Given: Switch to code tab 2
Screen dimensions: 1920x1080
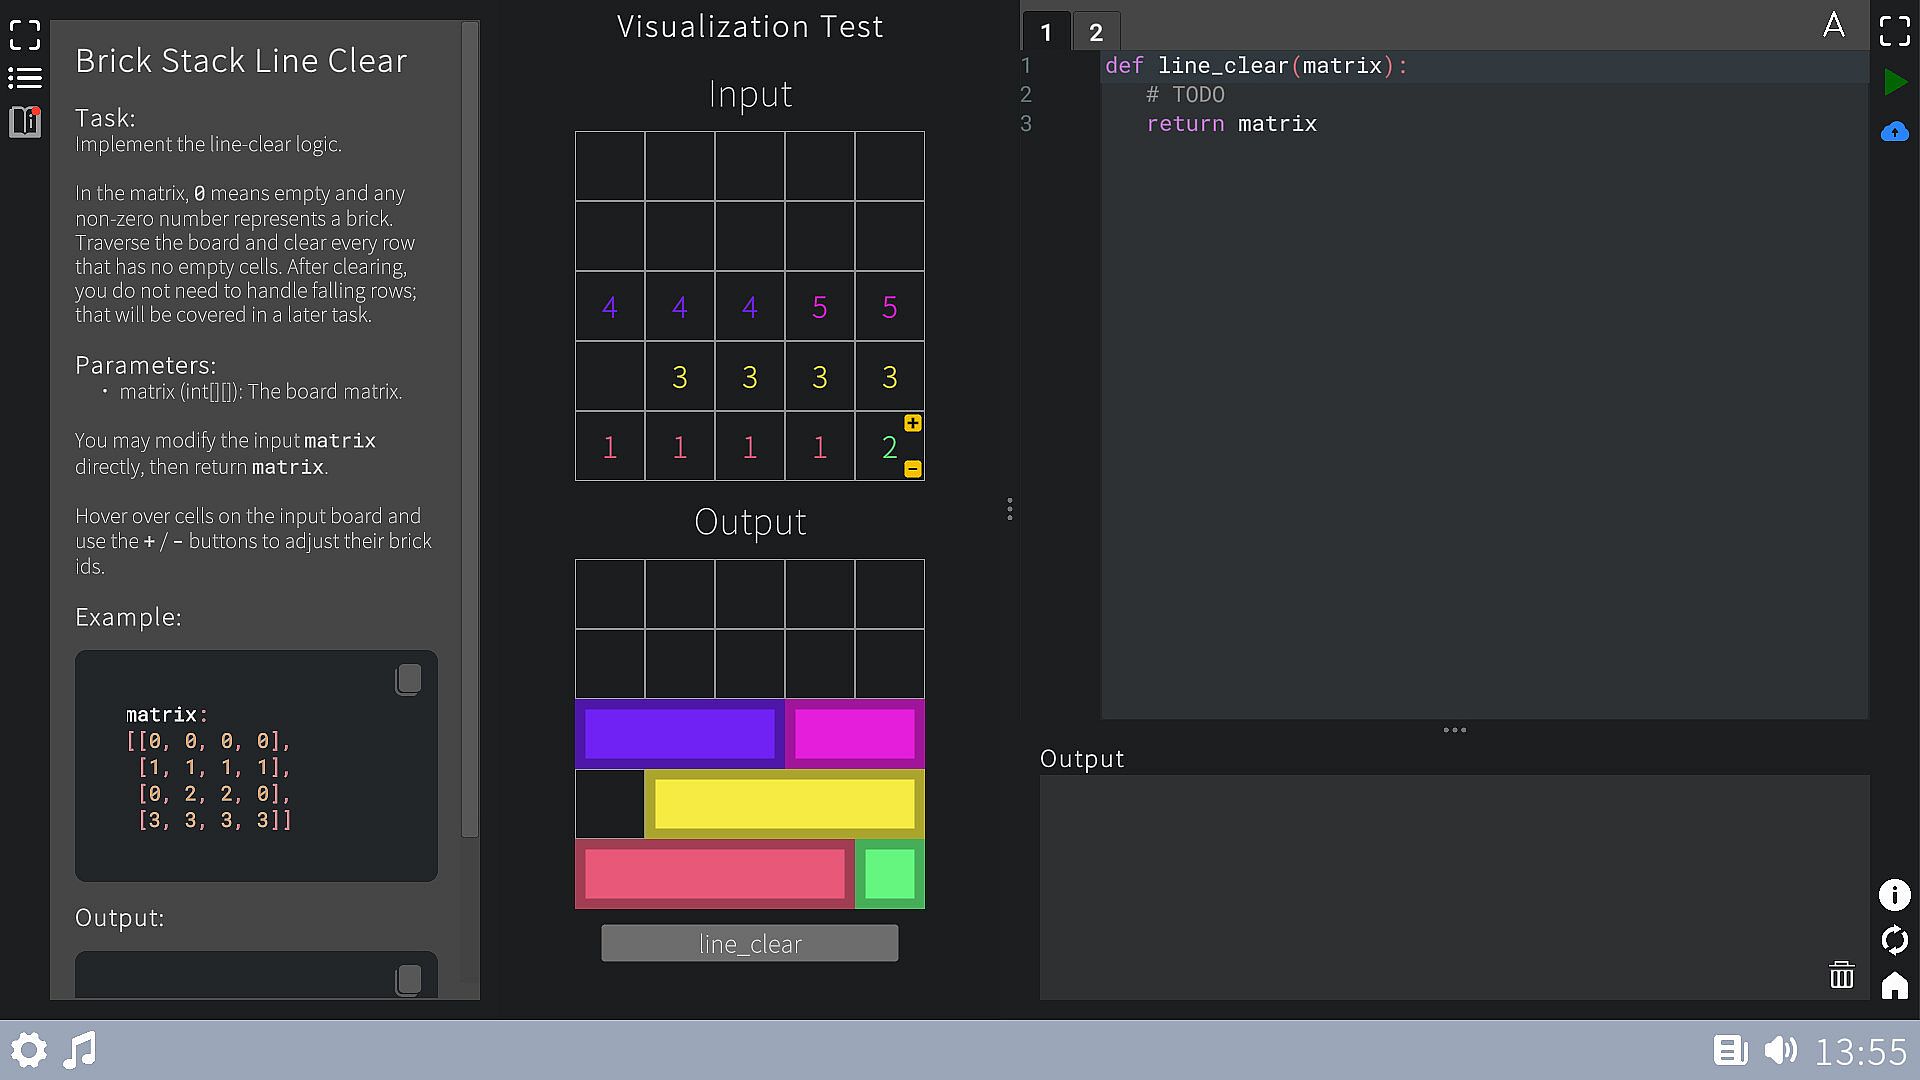Looking at the screenshot, I should click(x=1096, y=32).
